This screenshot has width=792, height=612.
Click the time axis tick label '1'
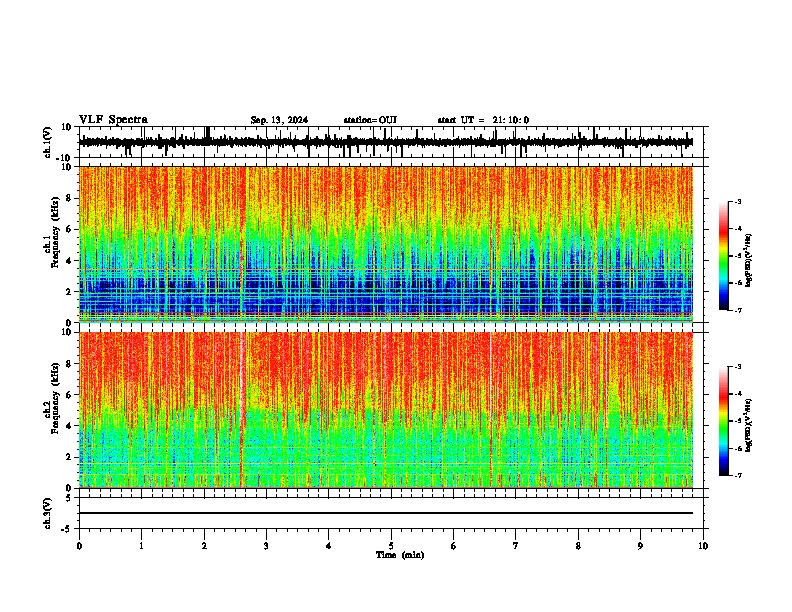(141, 546)
